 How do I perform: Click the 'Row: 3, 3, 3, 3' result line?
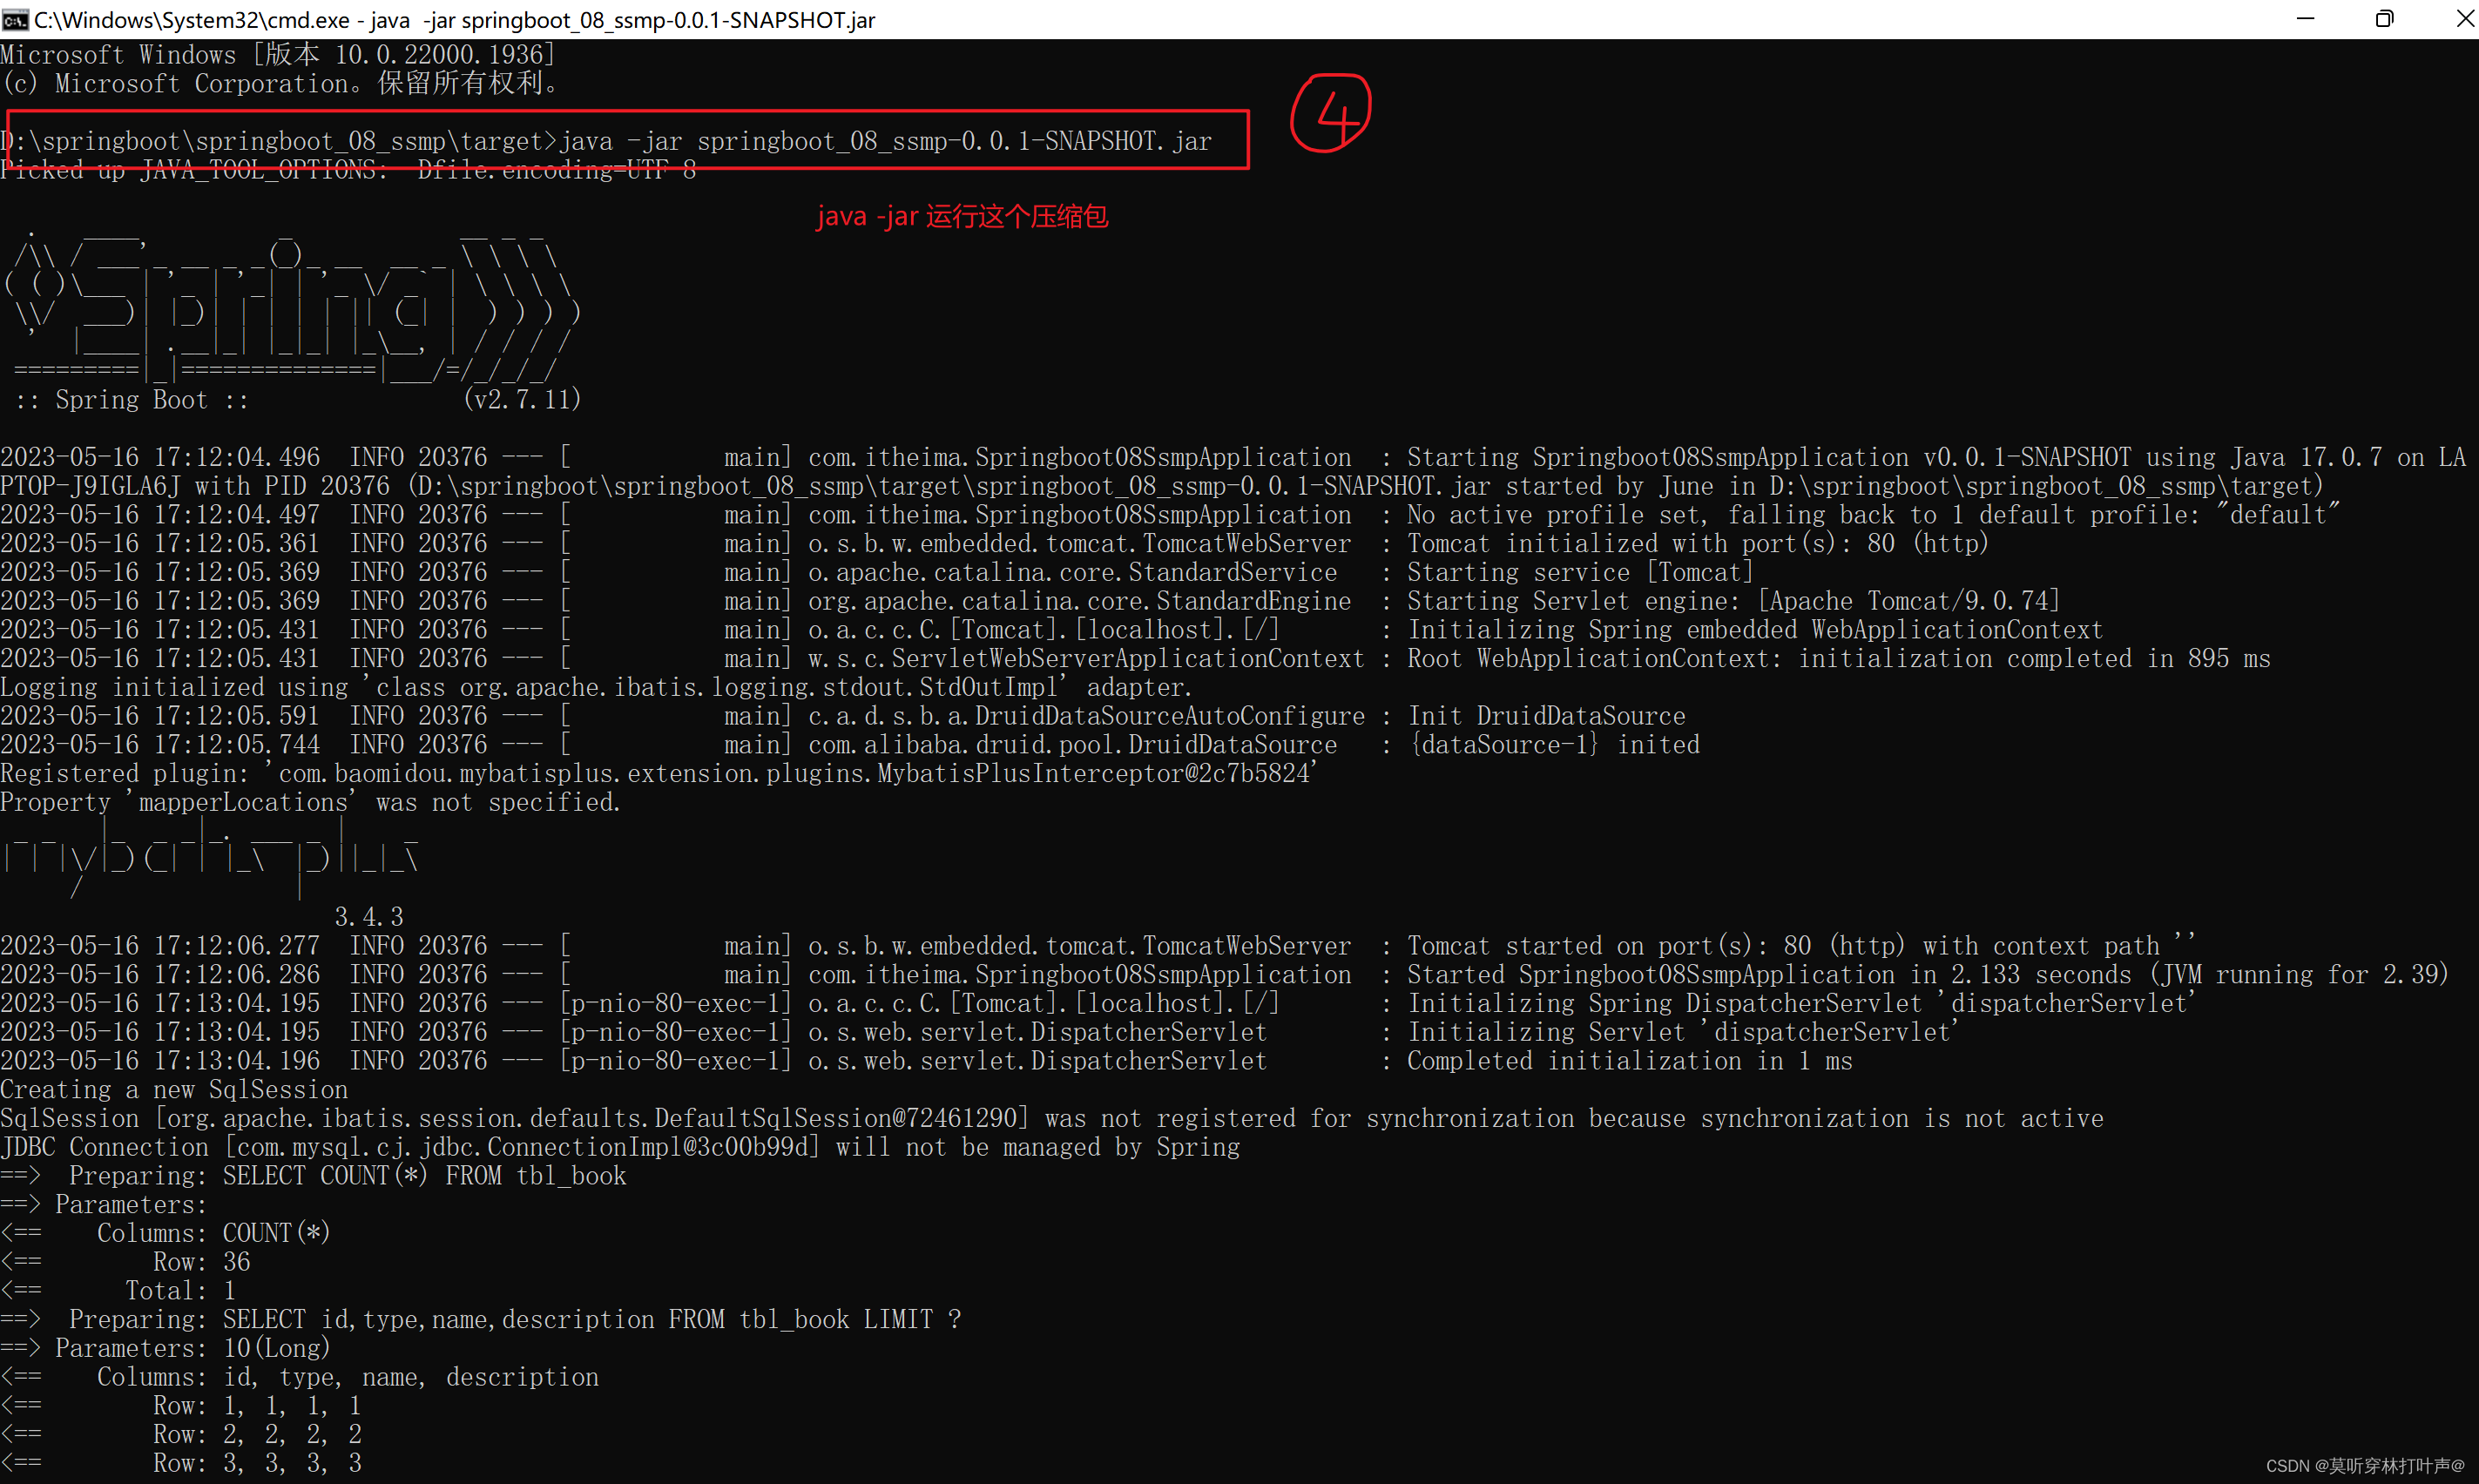(x=181, y=1464)
